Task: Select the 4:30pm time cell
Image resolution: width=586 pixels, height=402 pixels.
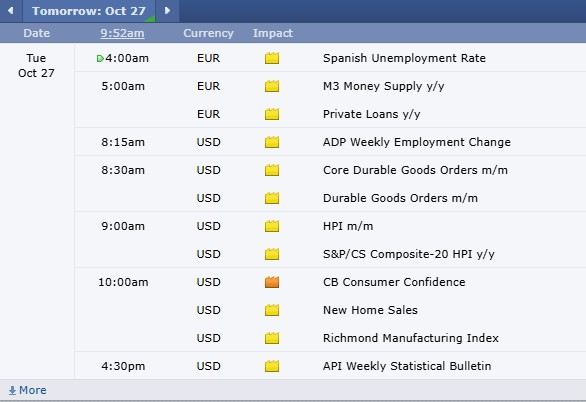Action: [123, 367]
